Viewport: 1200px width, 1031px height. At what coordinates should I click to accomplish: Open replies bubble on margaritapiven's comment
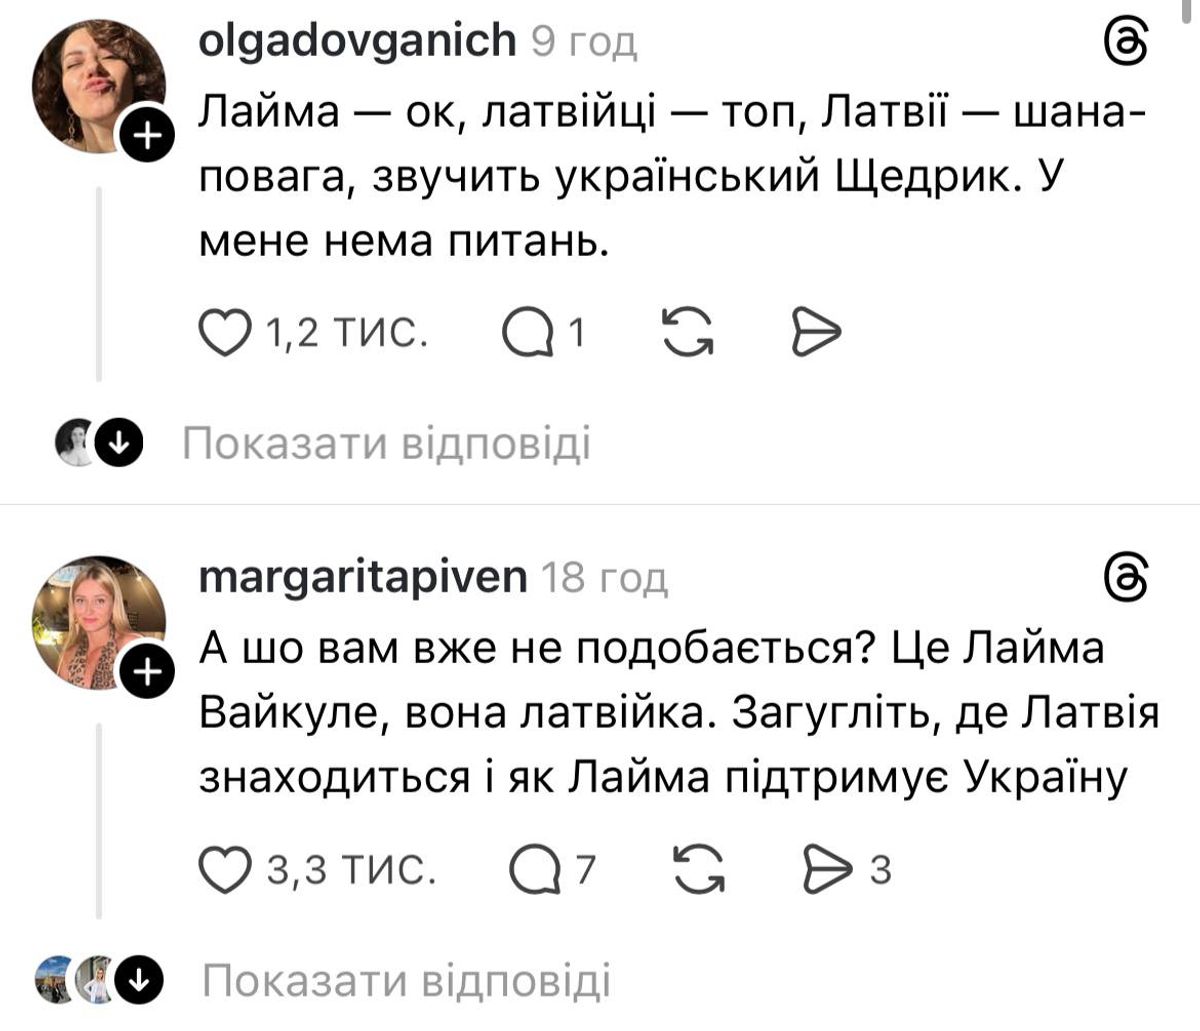(536, 870)
